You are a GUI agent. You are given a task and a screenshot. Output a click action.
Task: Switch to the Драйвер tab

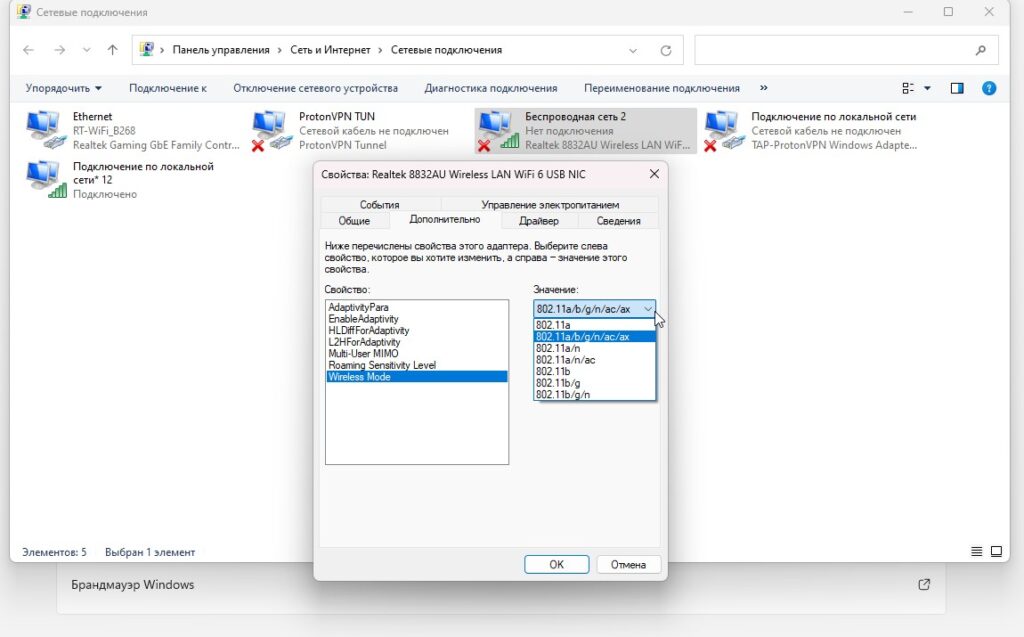coord(540,219)
